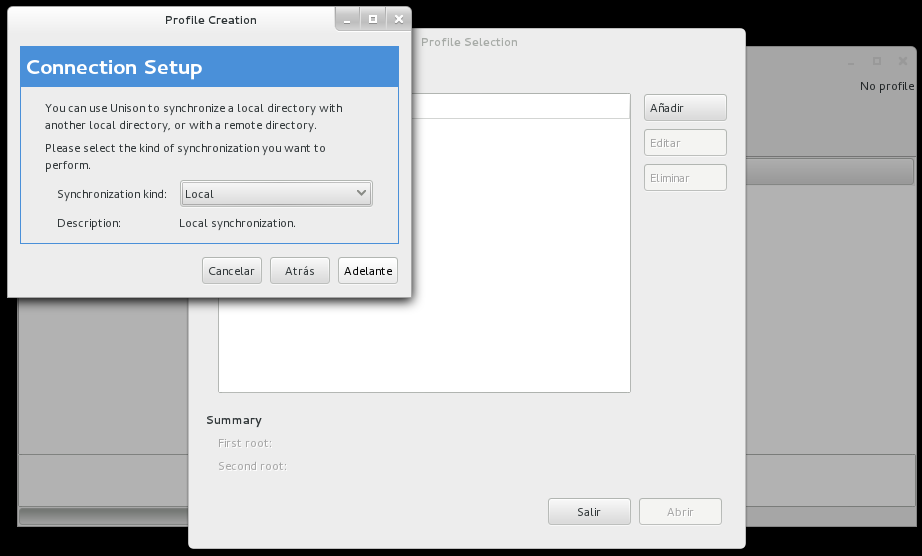Open the Synchronization kind dropdown showing Local
The width and height of the screenshot is (922, 556).
pos(276,194)
